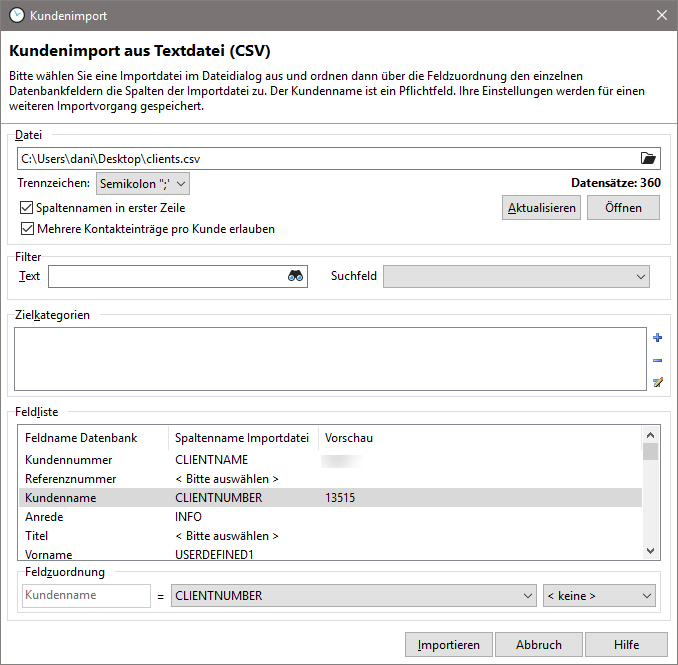Viewport: 678px width, 665px height.
Task: Click the binoculars search icon in Filter
Action: pyautogui.click(x=295, y=276)
